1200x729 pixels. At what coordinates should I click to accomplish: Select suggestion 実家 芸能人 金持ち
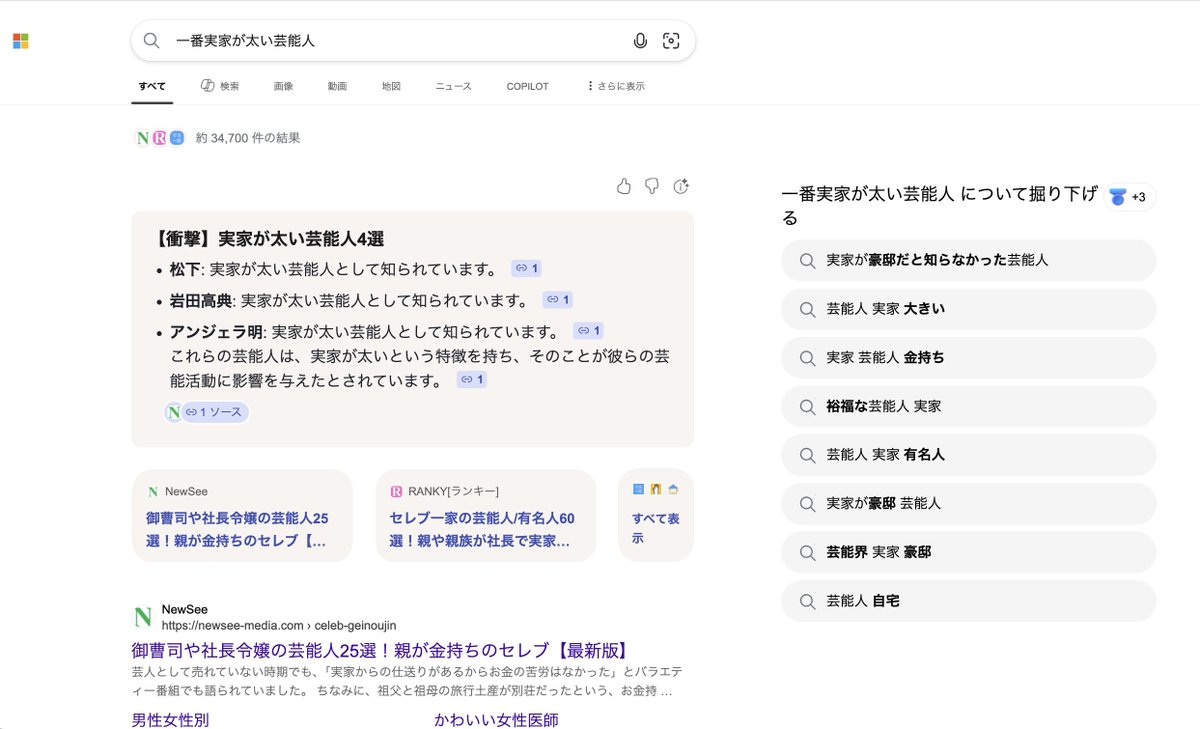[968, 358]
